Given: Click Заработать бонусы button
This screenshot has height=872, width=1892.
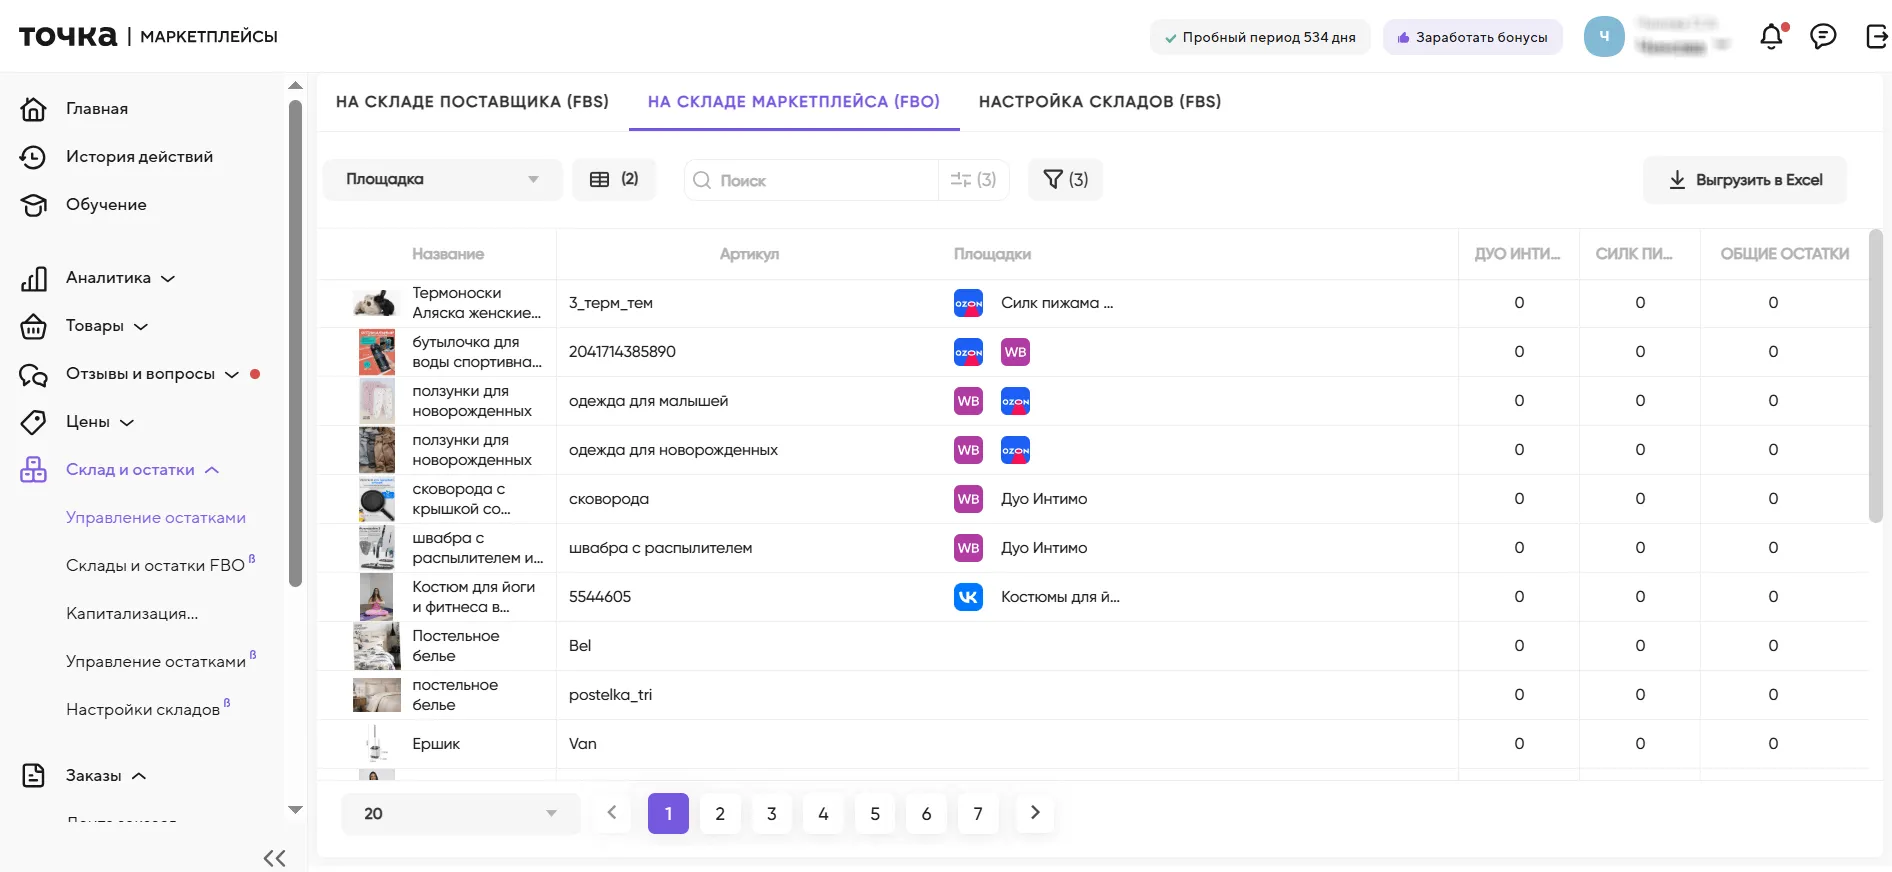Looking at the screenshot, I should pos(1472,38).
